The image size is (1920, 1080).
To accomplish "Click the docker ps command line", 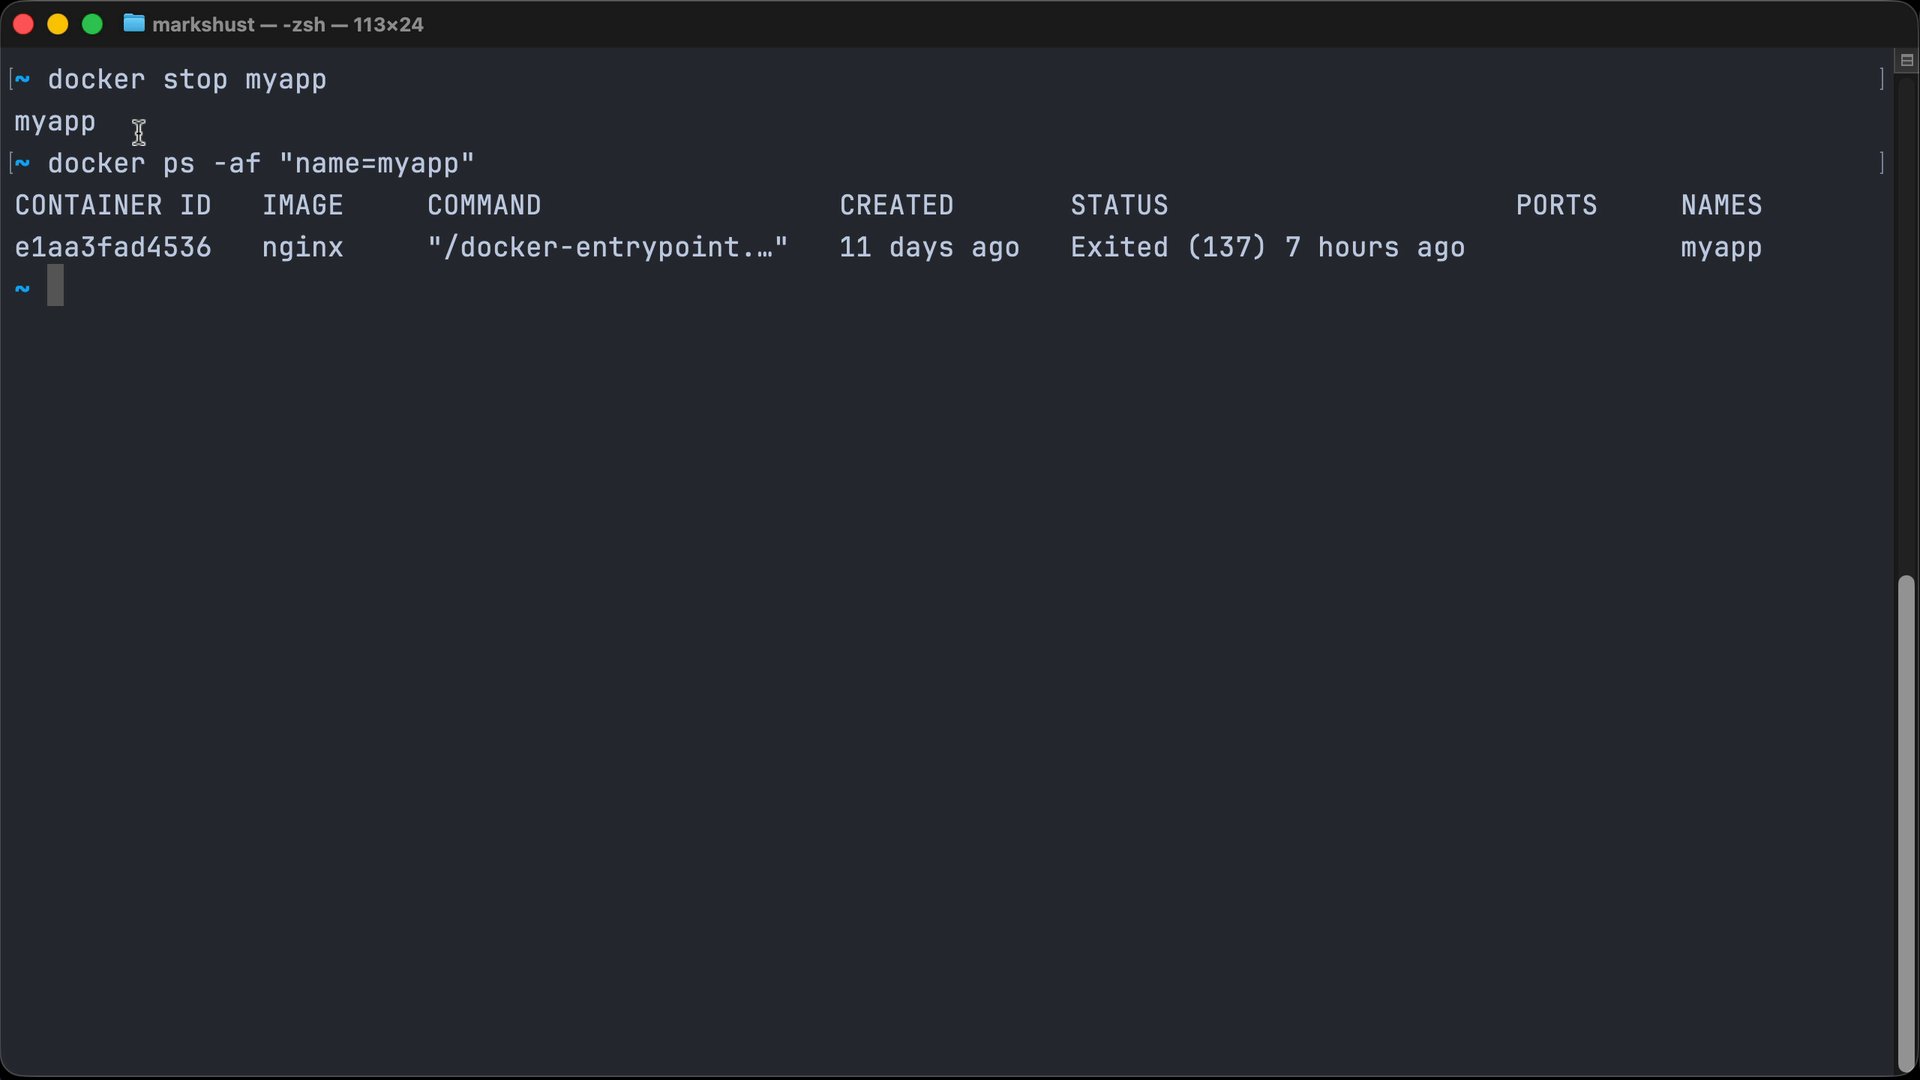I will [x=260, y=163].
